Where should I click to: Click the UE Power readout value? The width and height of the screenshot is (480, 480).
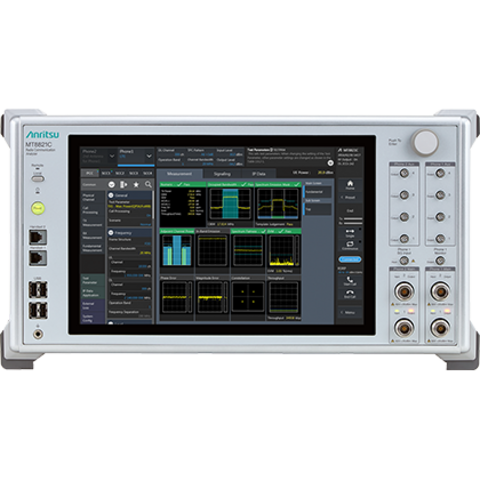coord(325,173)
